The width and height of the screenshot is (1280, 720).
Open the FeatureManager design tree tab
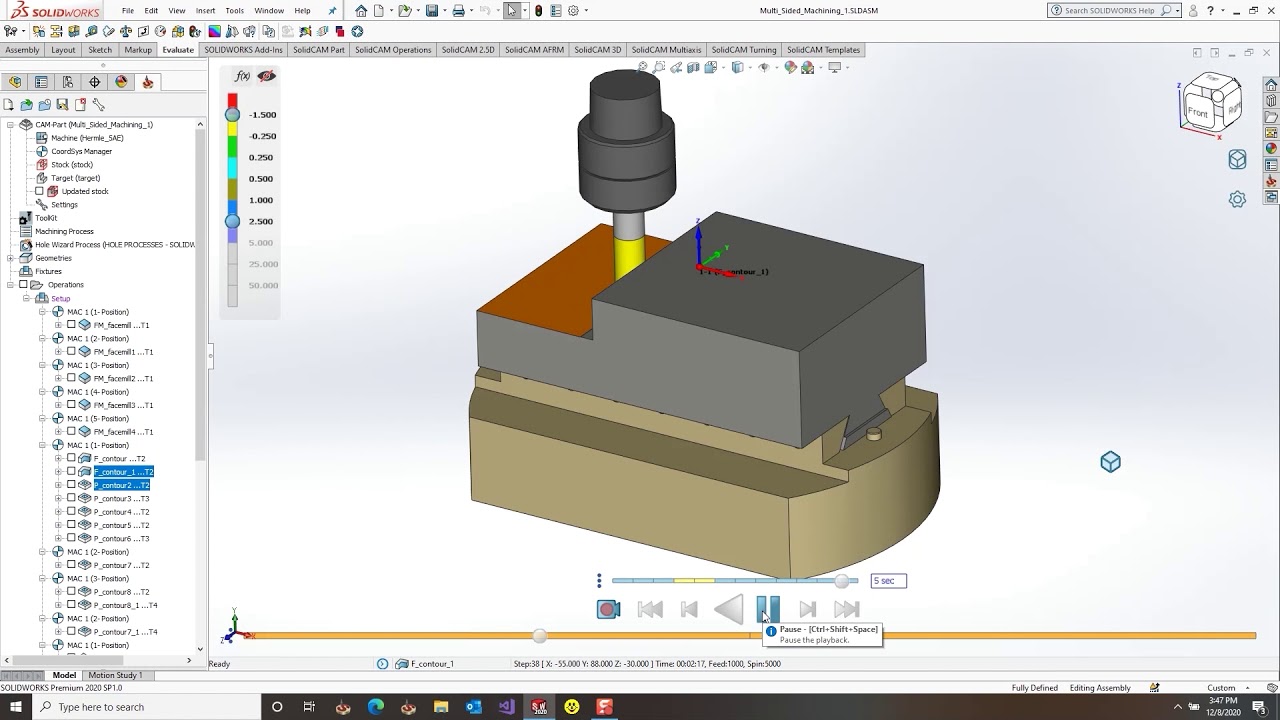(x=15, y=82)
